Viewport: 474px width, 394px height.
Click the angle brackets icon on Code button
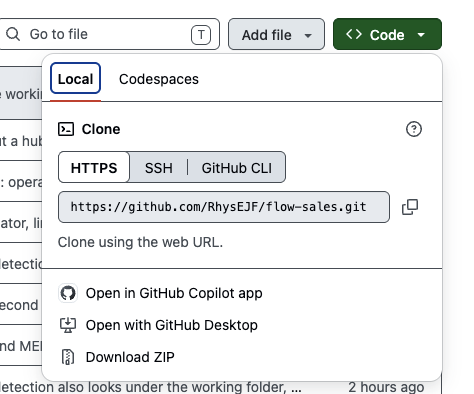coord(354,34)
